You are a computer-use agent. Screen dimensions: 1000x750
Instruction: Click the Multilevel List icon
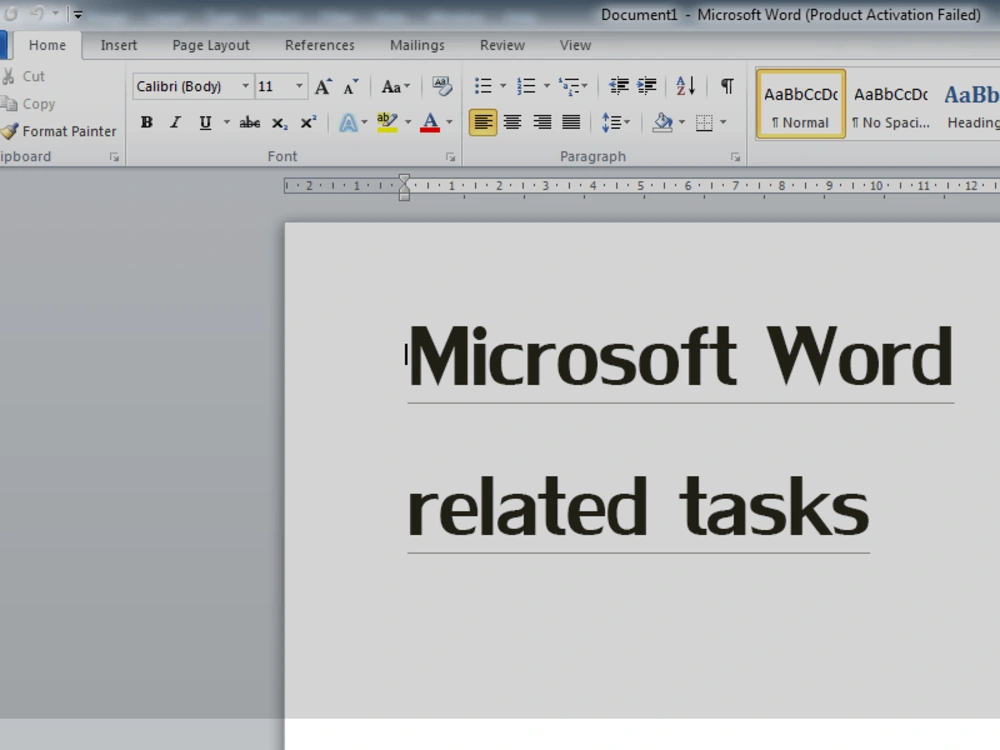coord(569,86)
